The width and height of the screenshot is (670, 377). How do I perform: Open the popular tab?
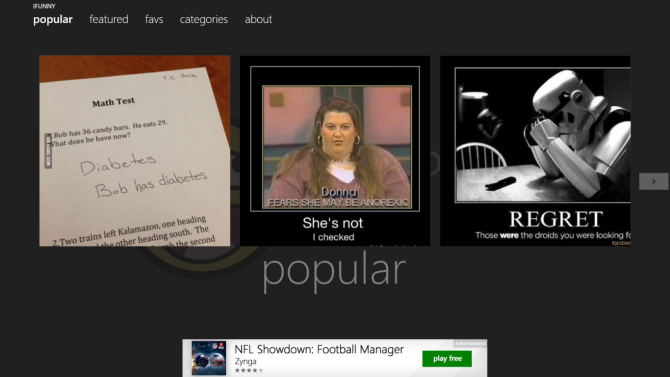point(53,20)
